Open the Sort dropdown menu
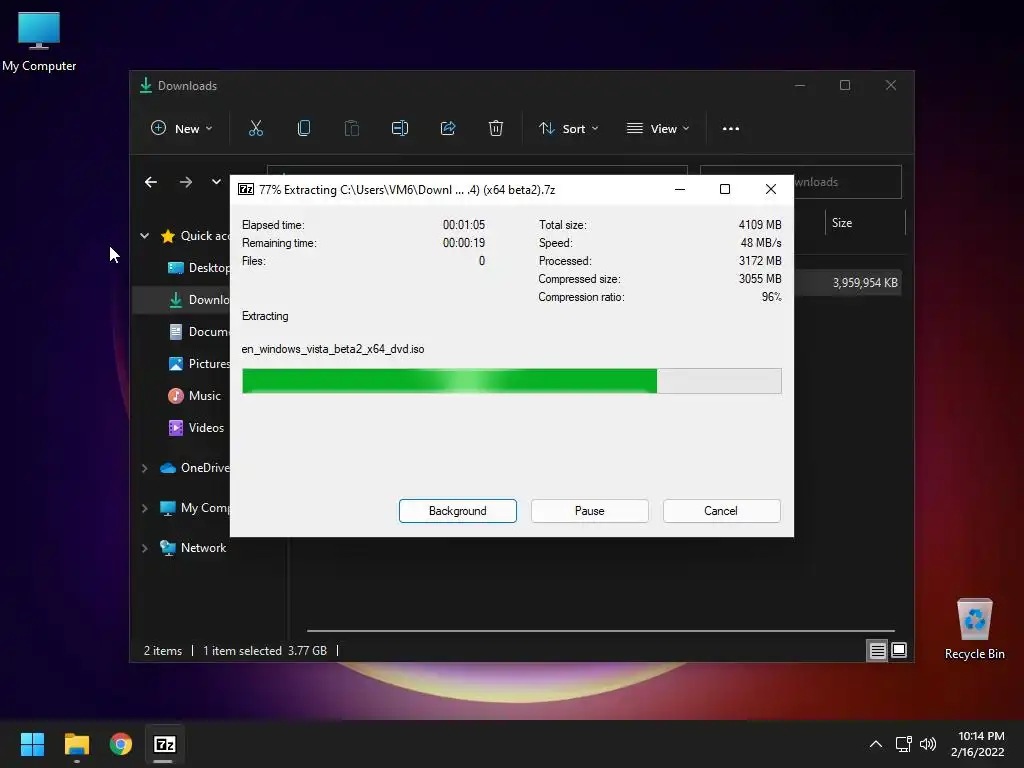The height and width of the screenshot is (768, 1024). (x=568, y=129)
